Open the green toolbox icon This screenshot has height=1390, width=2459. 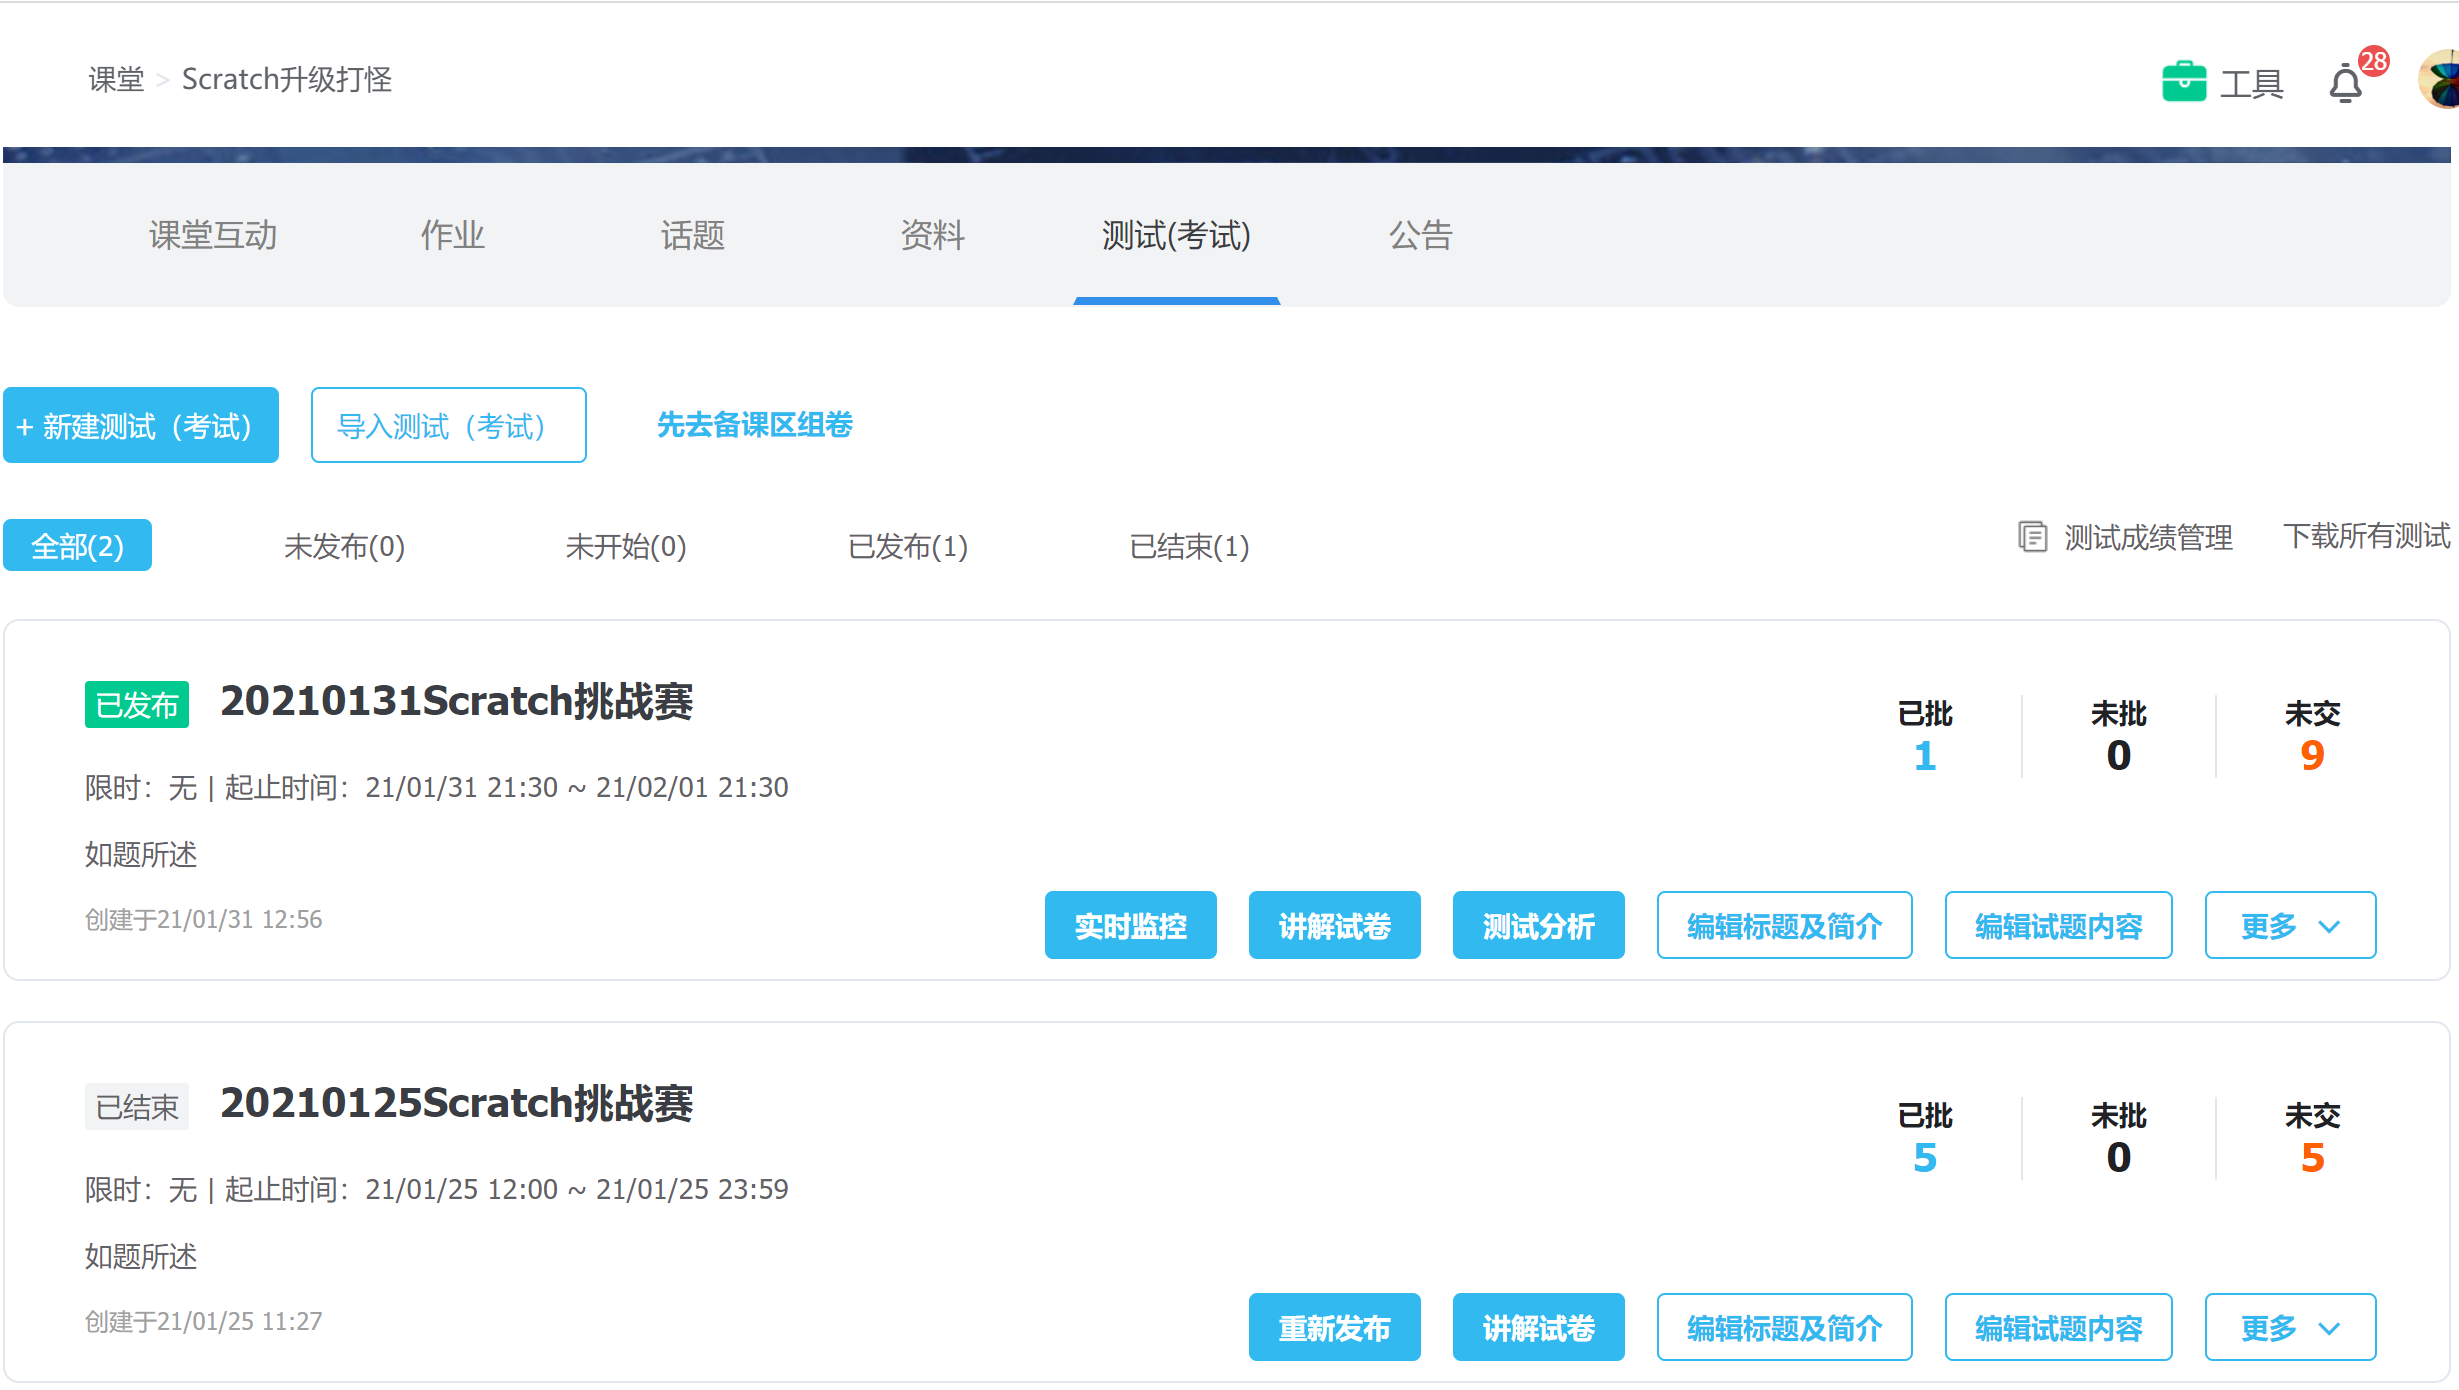[2184, 82]
